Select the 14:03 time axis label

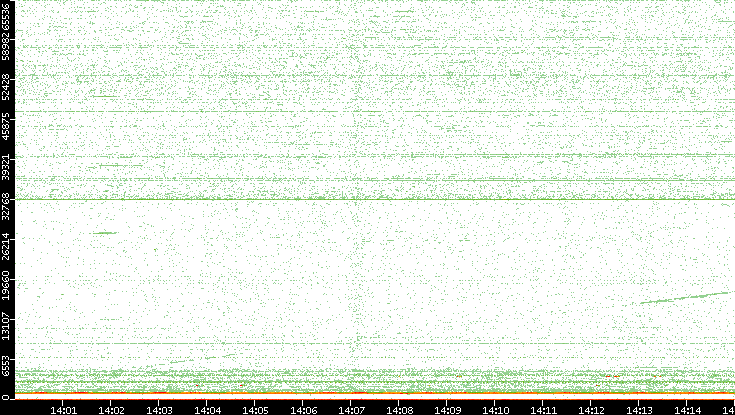pyautogui.click(x=159, y=410)
